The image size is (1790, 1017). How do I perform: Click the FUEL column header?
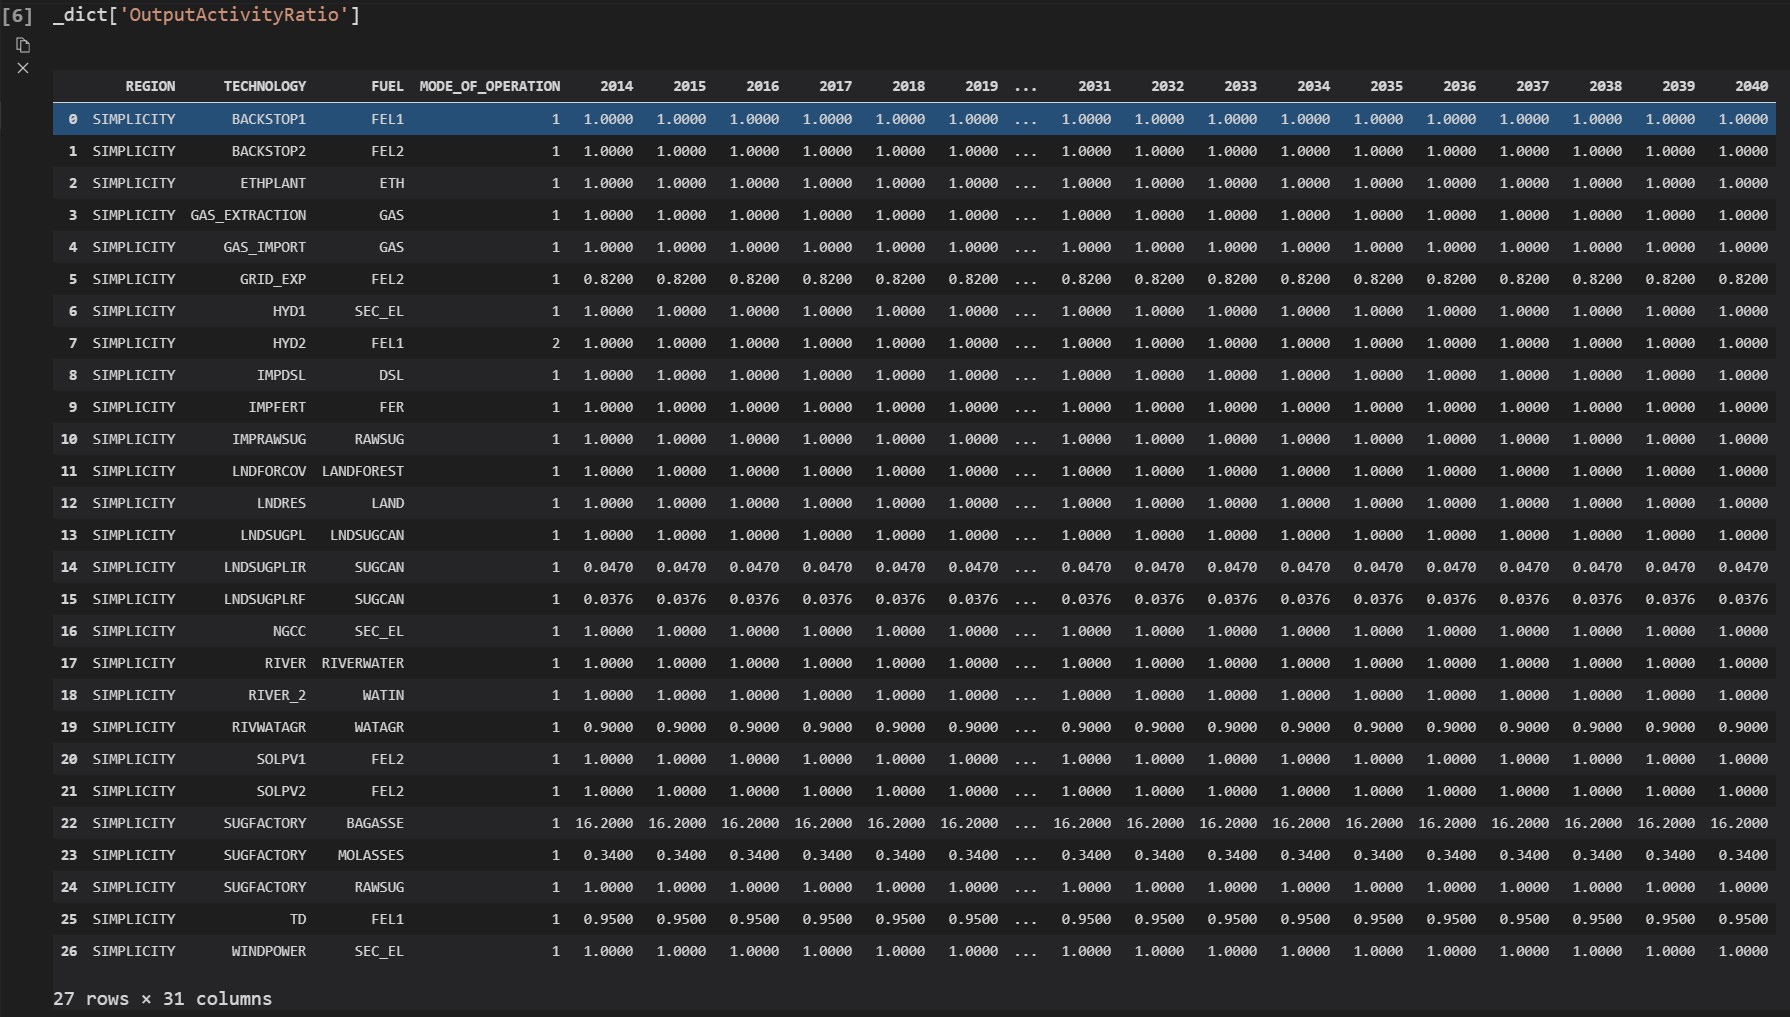click(388, 86)
